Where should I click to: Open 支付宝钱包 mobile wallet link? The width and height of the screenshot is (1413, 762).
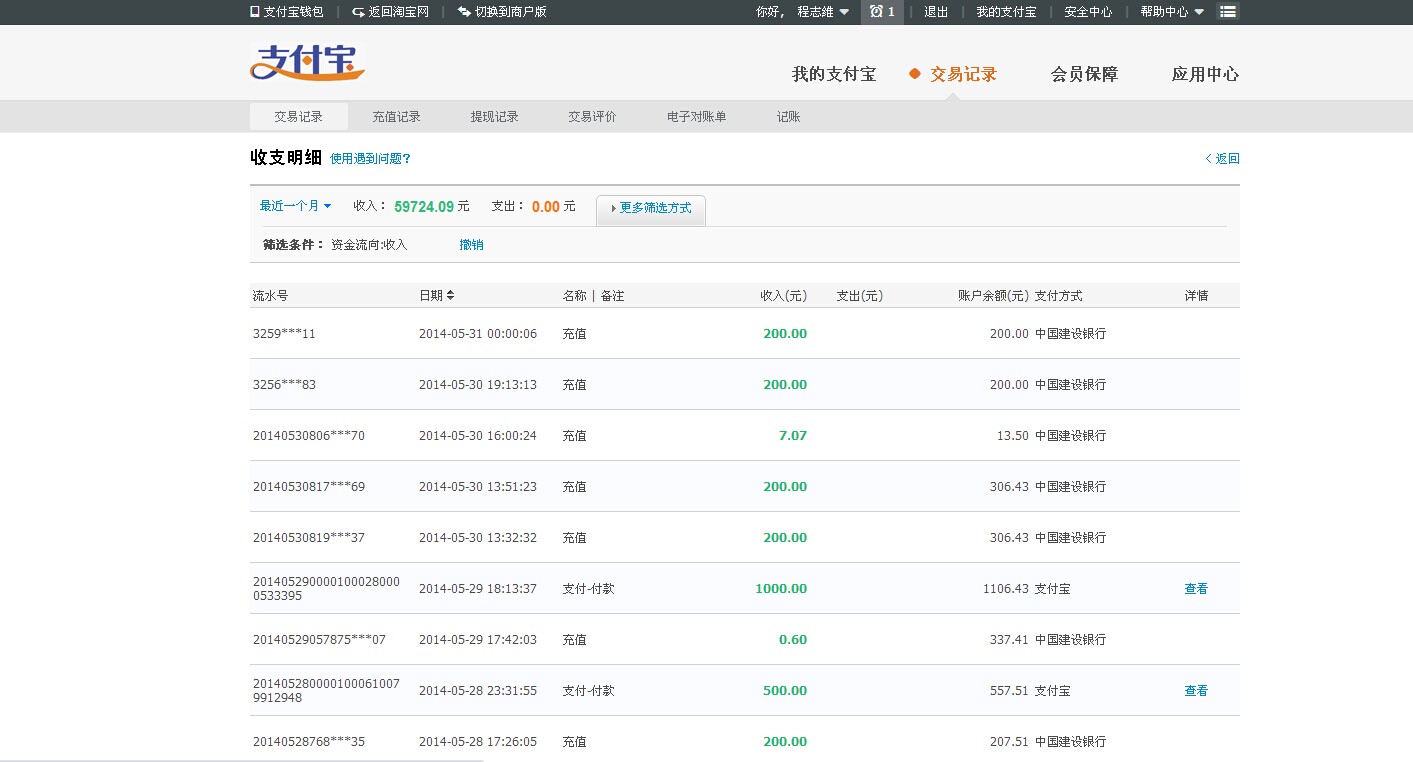[x=287, y=12]
